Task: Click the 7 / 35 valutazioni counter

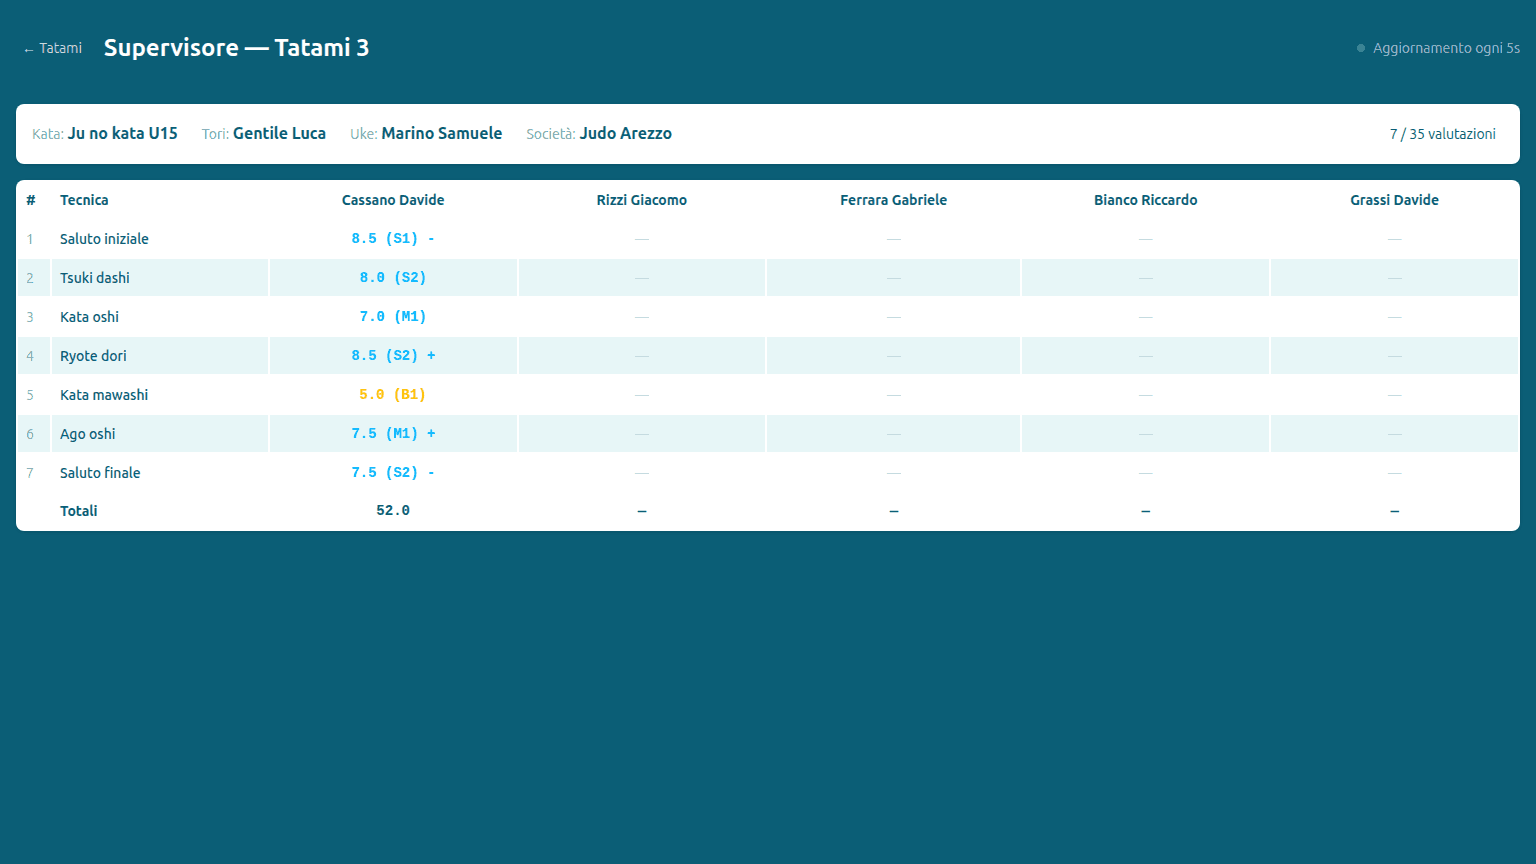Action: click(x=1442, y=134)
